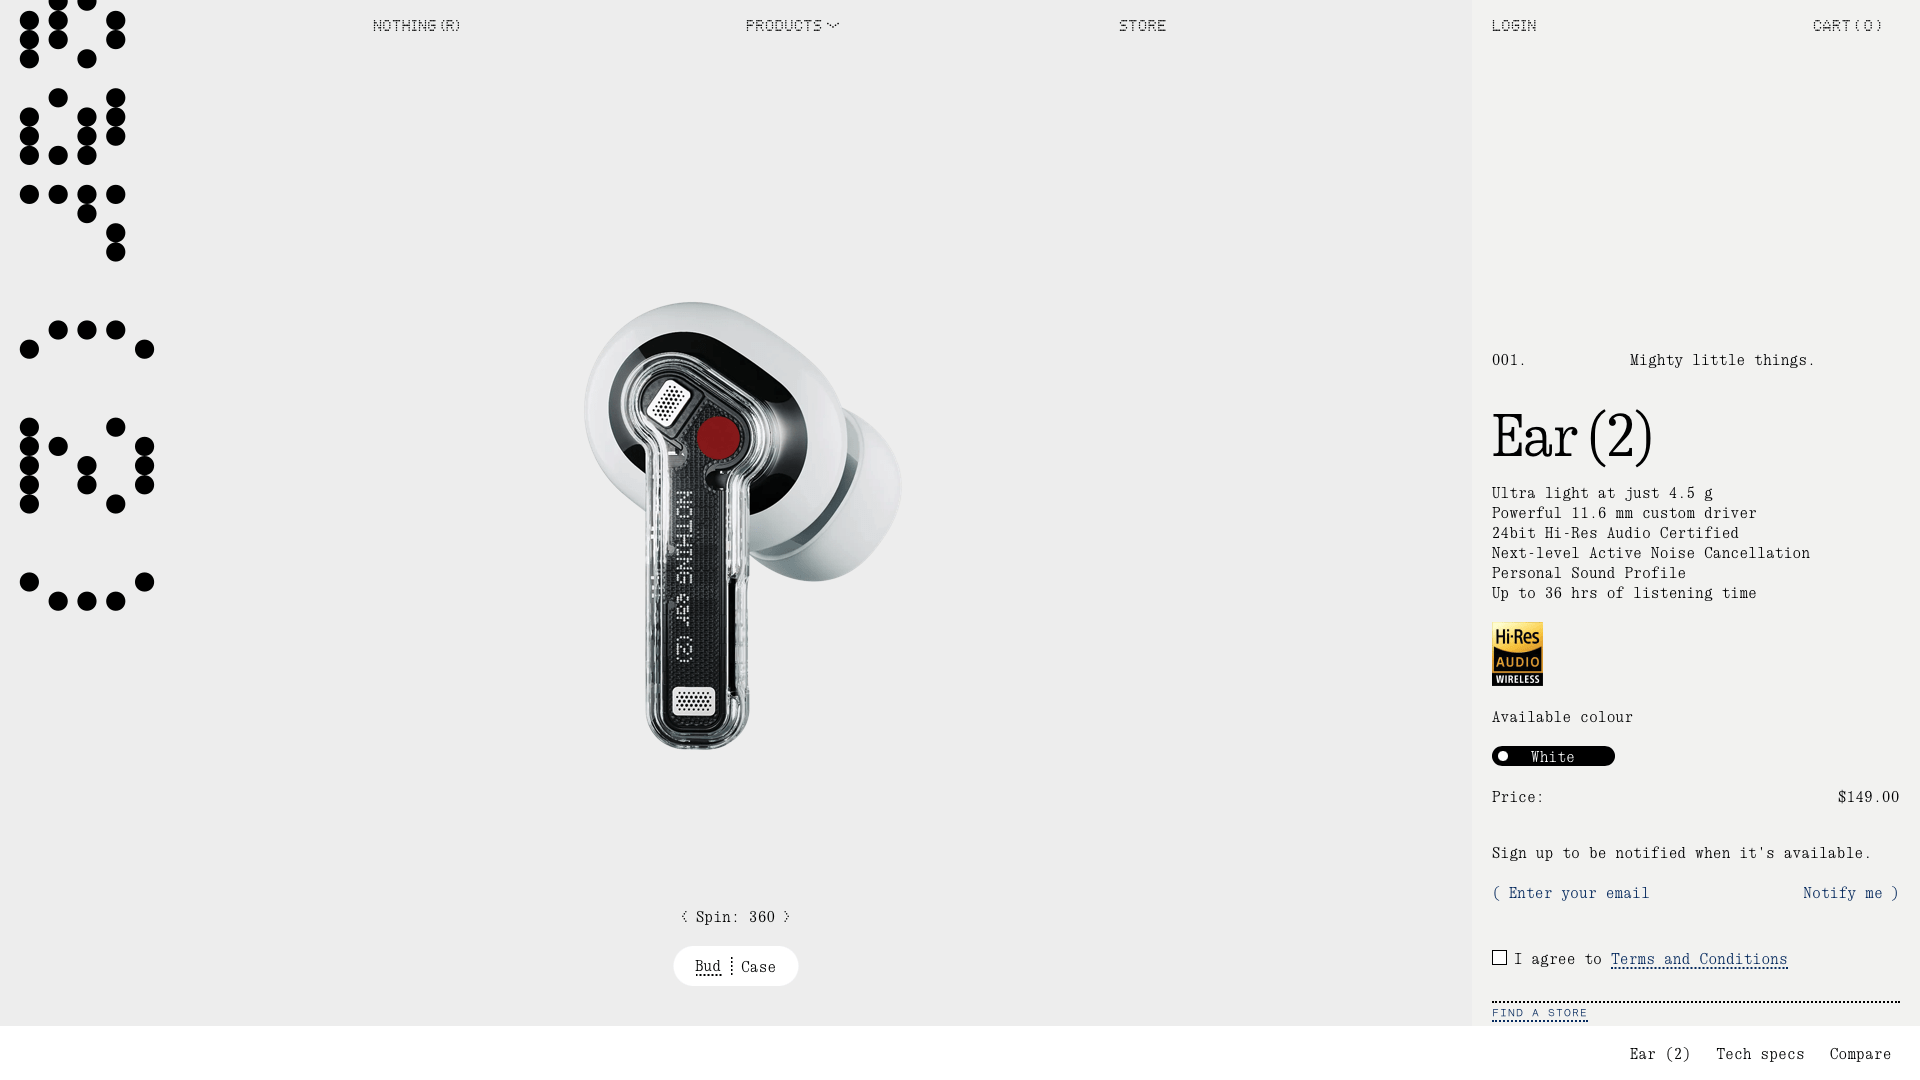The width and height of the screenshot is (1920, 1080).
Task: Open the Compare tab
Action: click(1860, 1054)
